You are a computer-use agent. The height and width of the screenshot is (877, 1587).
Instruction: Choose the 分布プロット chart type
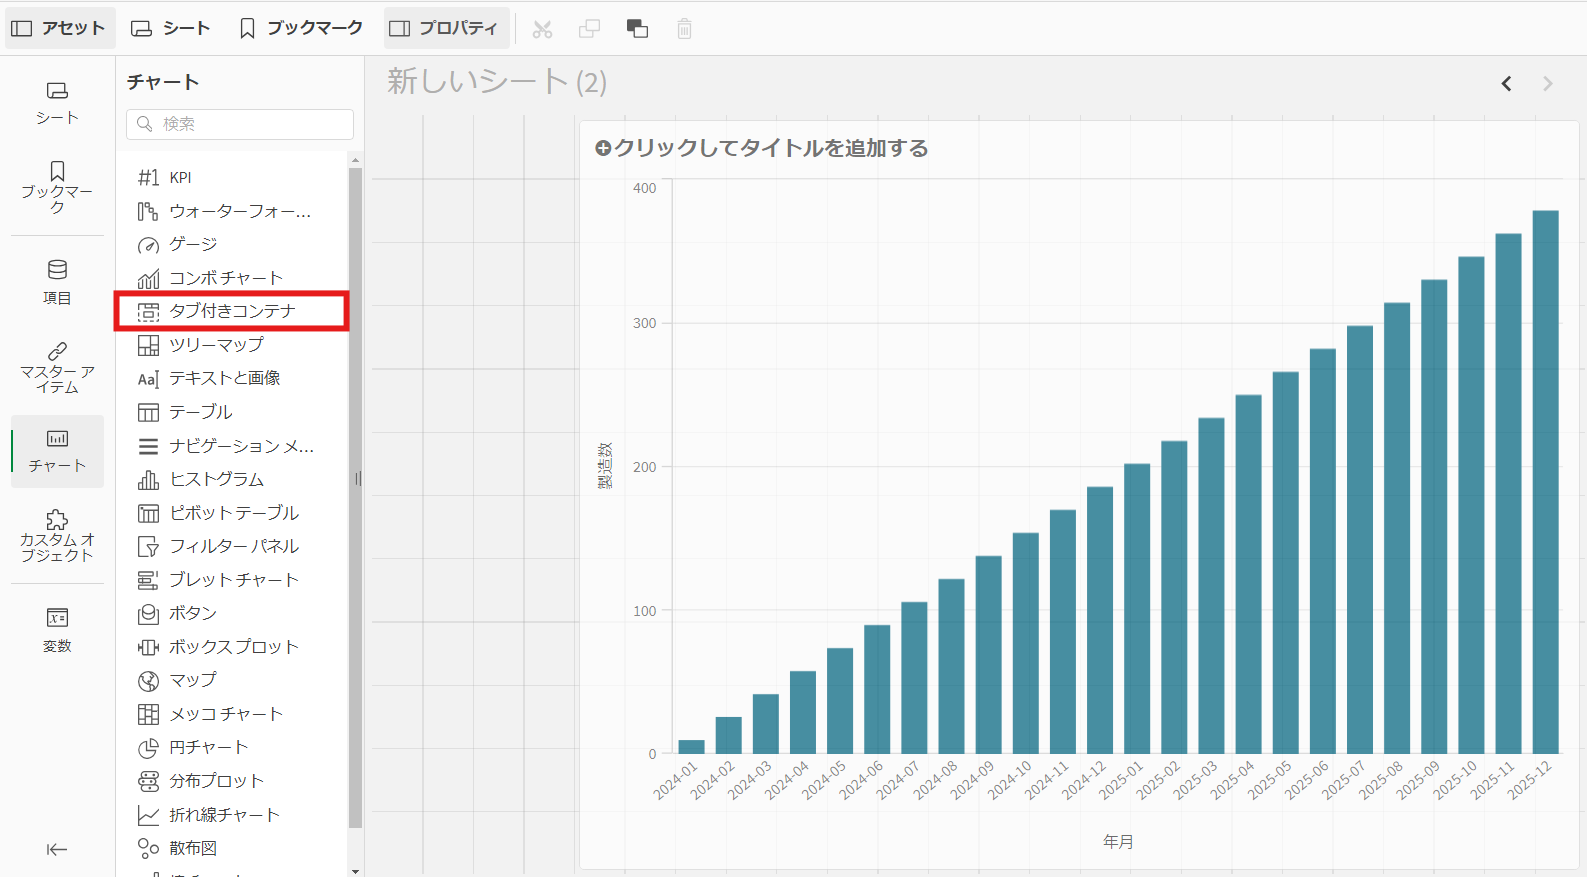232,781
